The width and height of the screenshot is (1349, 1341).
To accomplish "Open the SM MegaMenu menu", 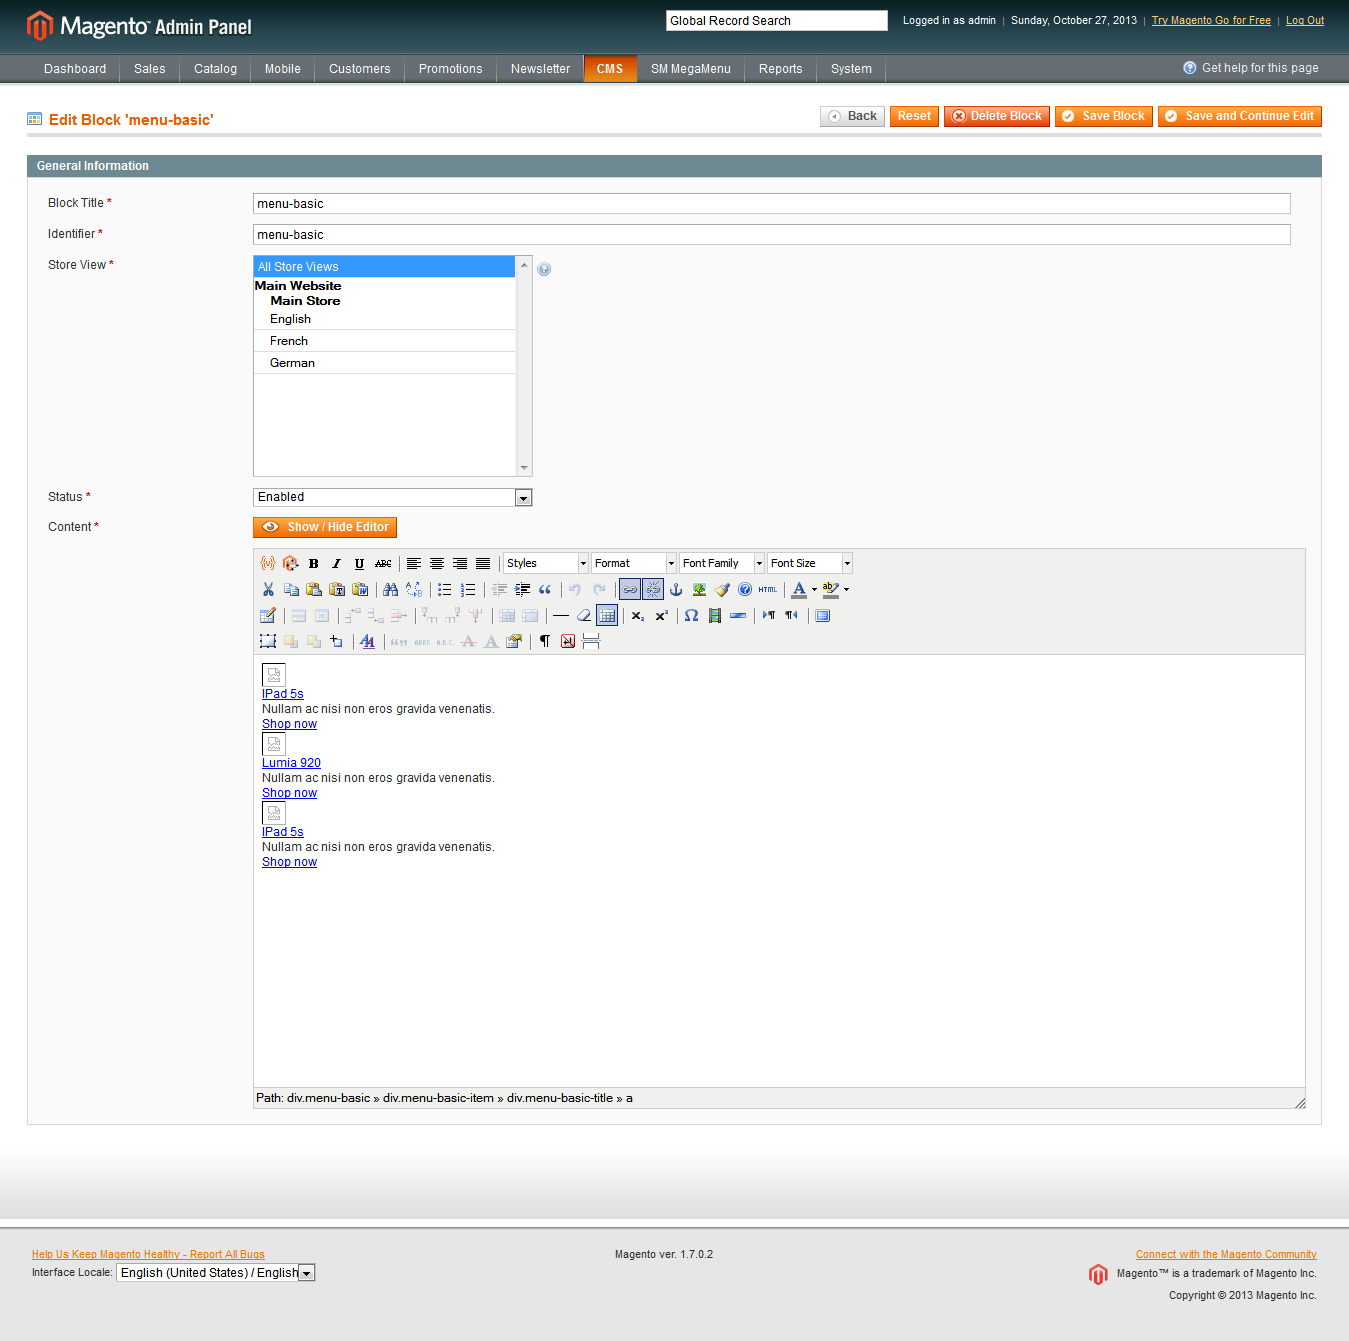I will [691, 69].
